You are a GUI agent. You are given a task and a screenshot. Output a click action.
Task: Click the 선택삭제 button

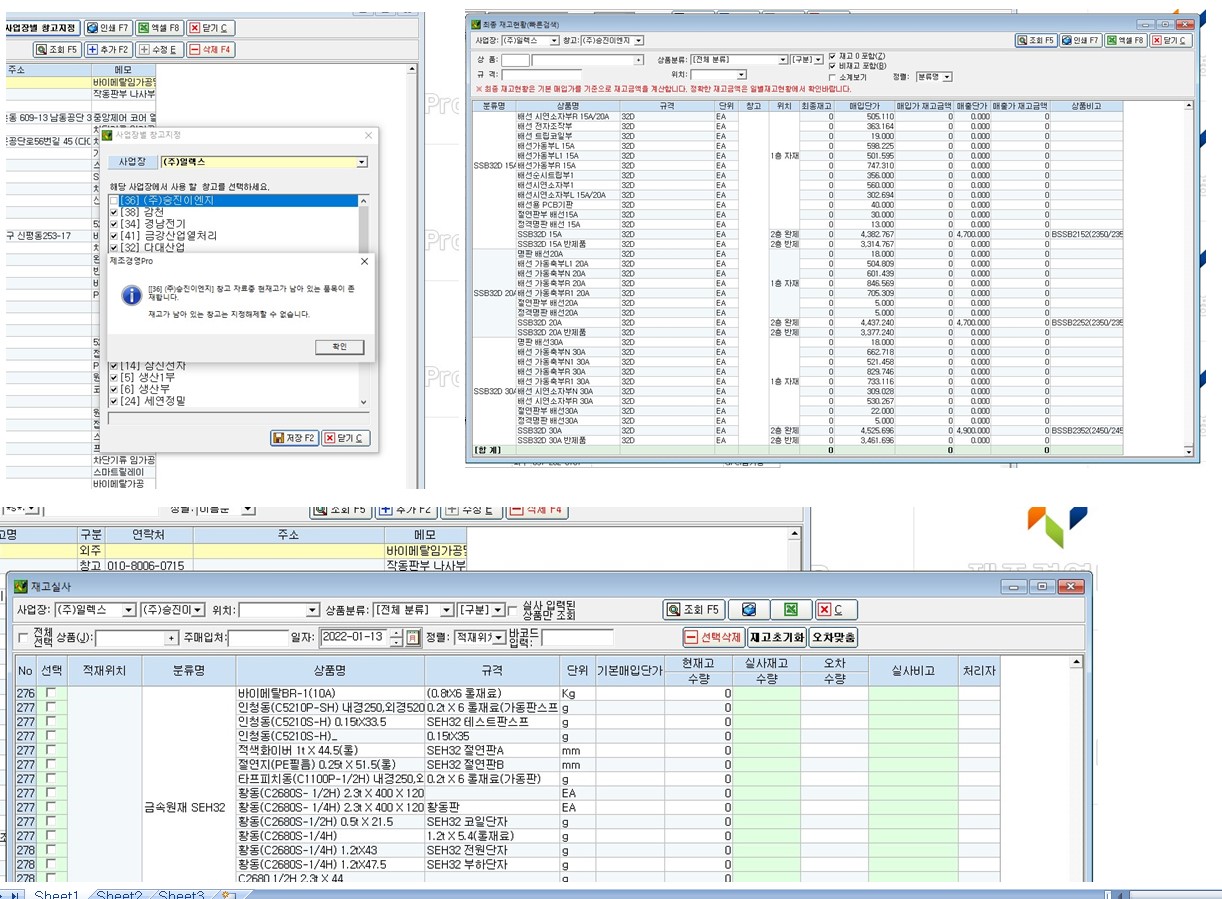coord(713,637)
